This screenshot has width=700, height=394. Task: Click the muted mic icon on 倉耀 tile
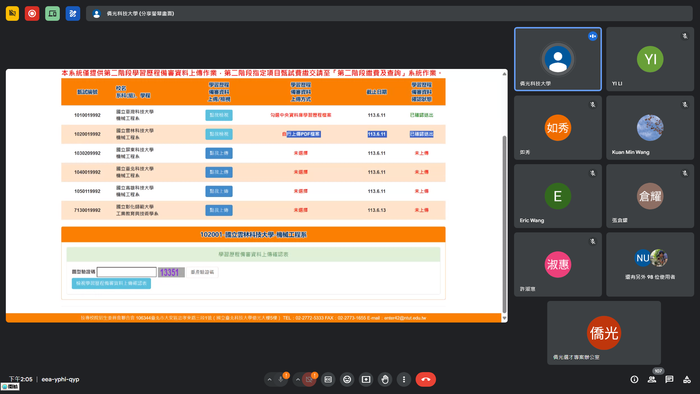point(684,173)
